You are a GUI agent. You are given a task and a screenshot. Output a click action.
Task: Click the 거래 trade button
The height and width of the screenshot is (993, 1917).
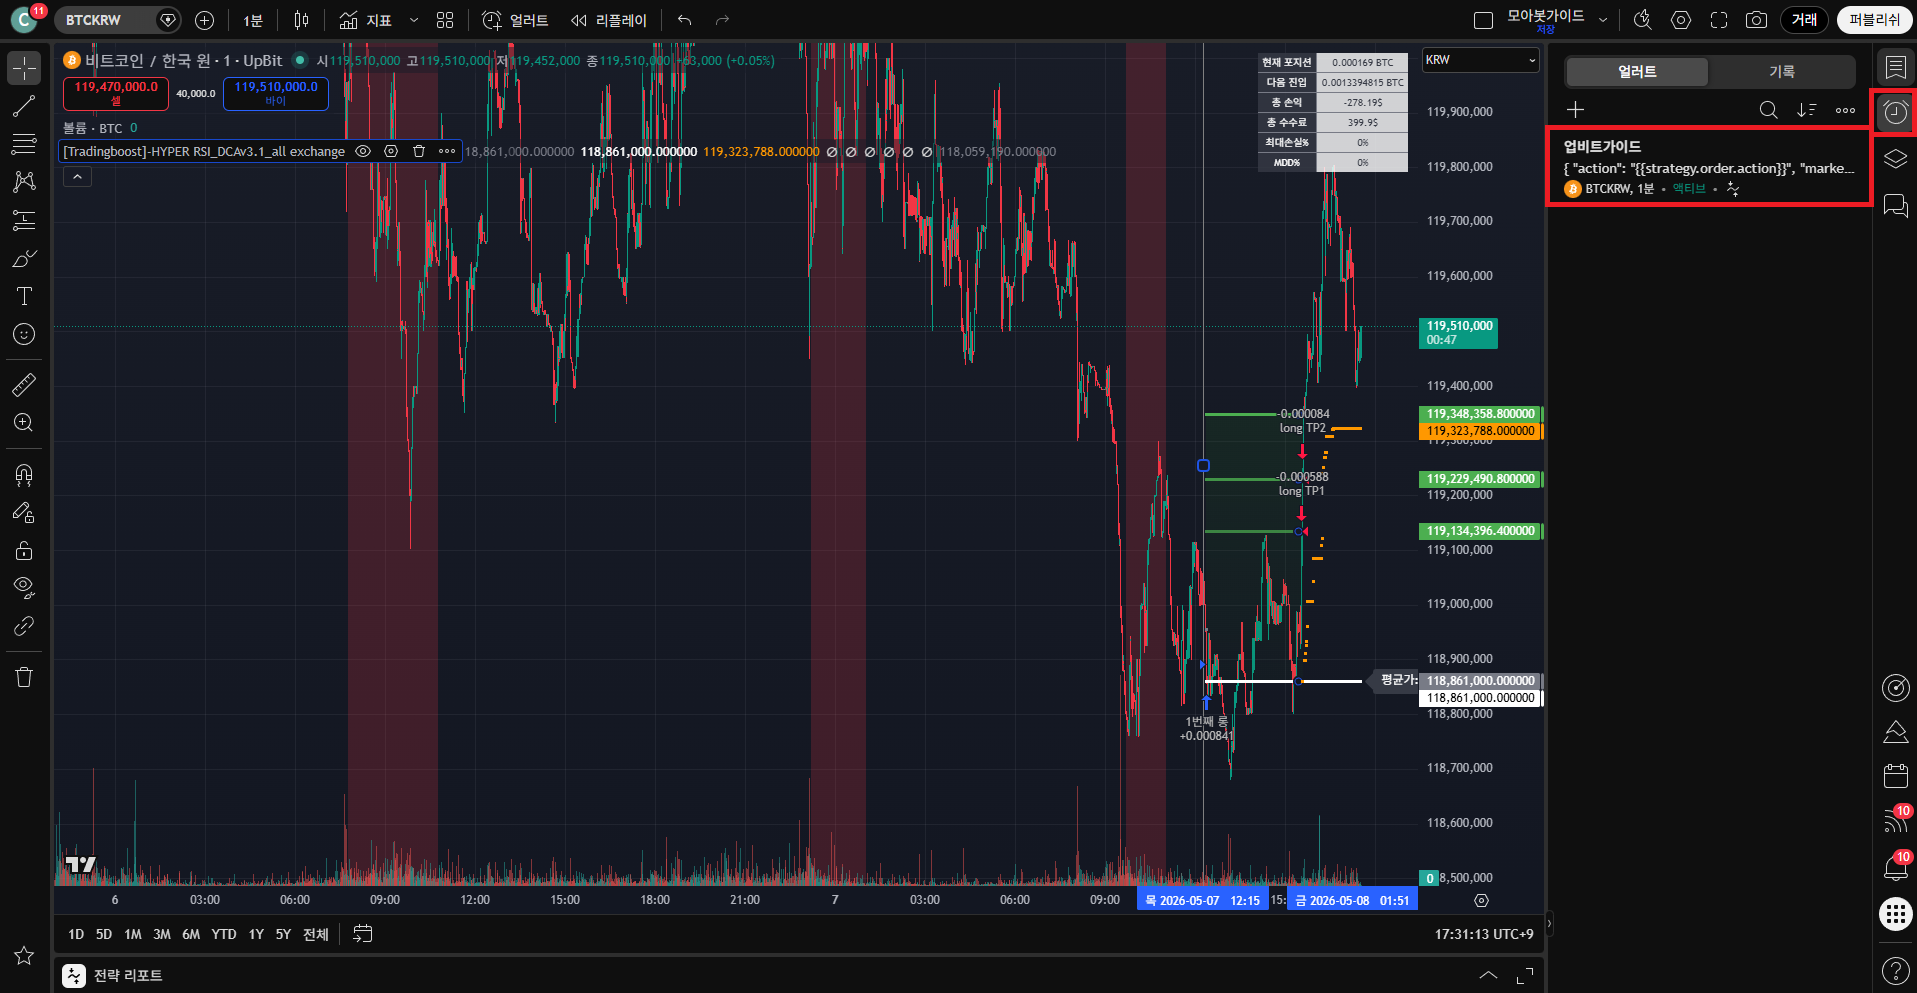pyautogui.click(x=1805, y=20)
